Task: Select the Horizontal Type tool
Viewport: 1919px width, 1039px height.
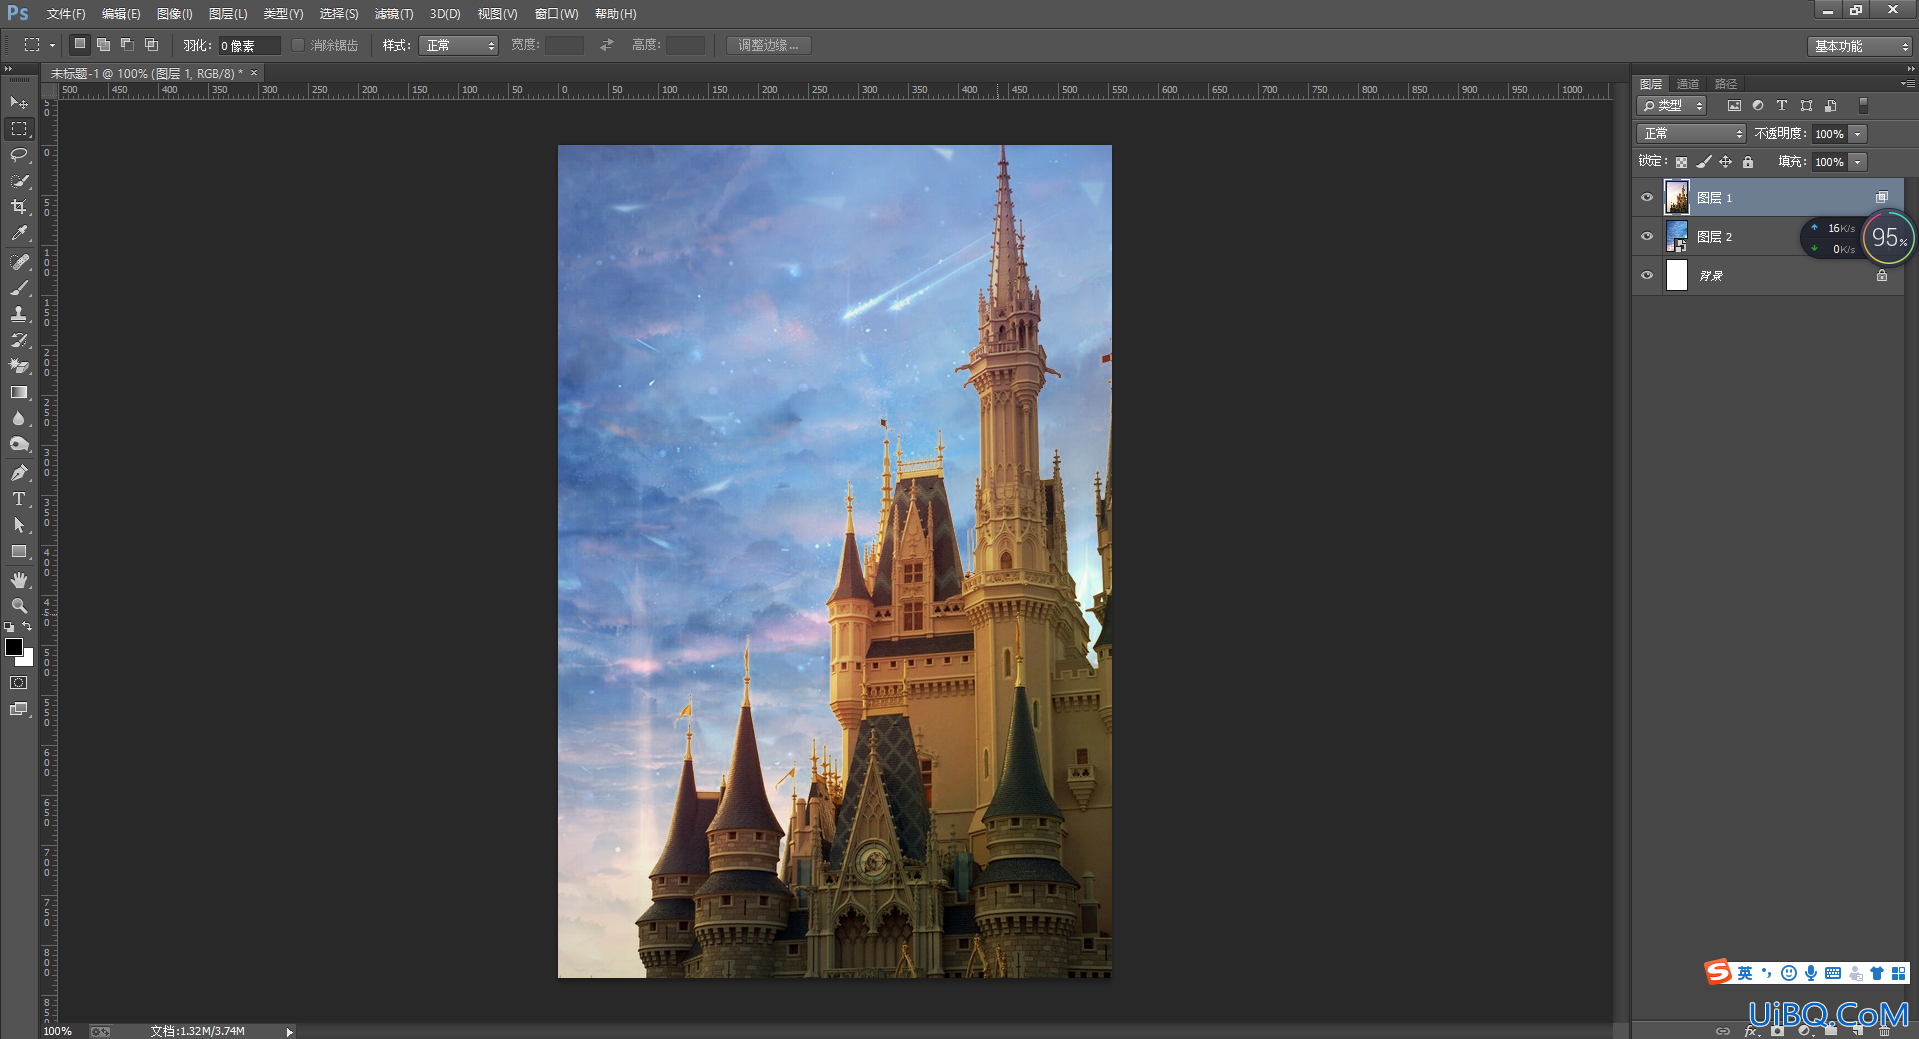Action: 19,499
